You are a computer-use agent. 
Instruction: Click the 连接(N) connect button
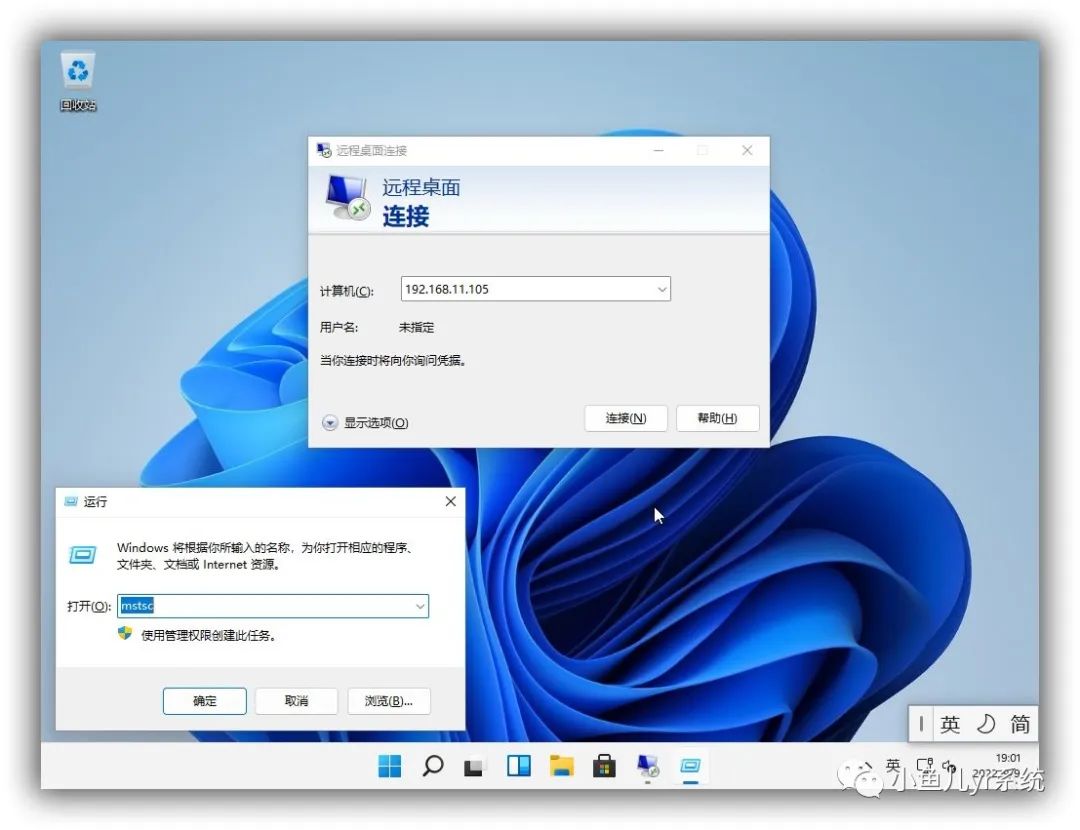(625, 418)
